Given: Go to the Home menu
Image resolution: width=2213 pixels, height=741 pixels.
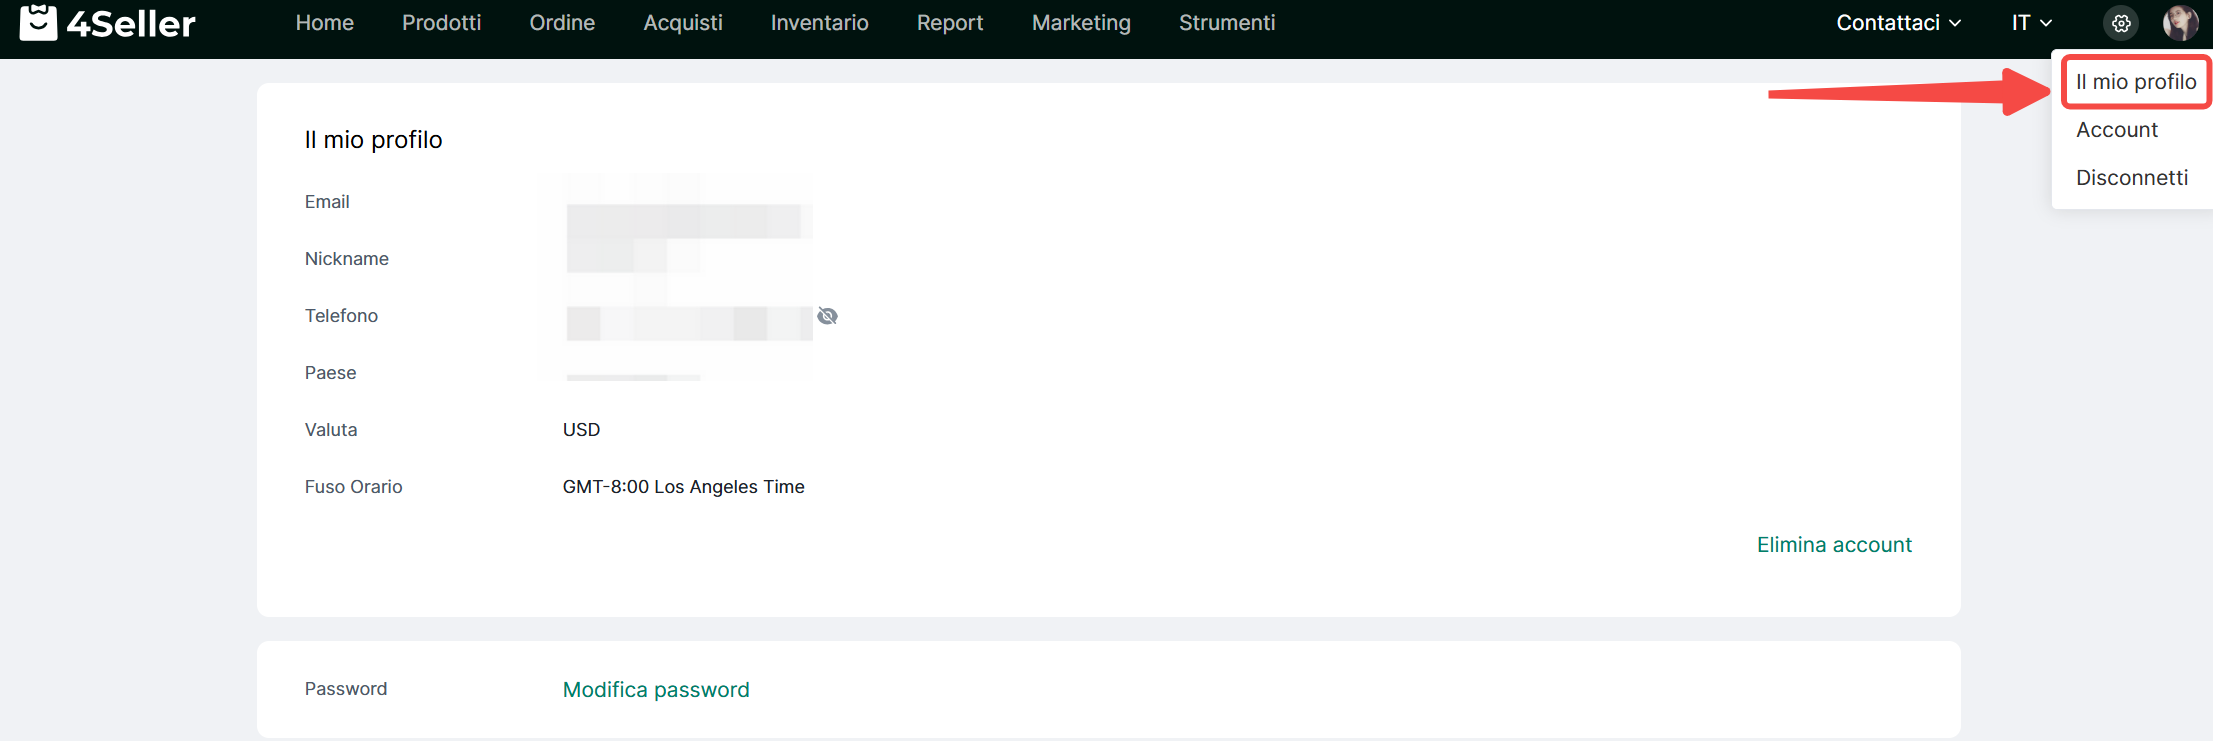Looking at the screenshot, I should click(324, 23).
